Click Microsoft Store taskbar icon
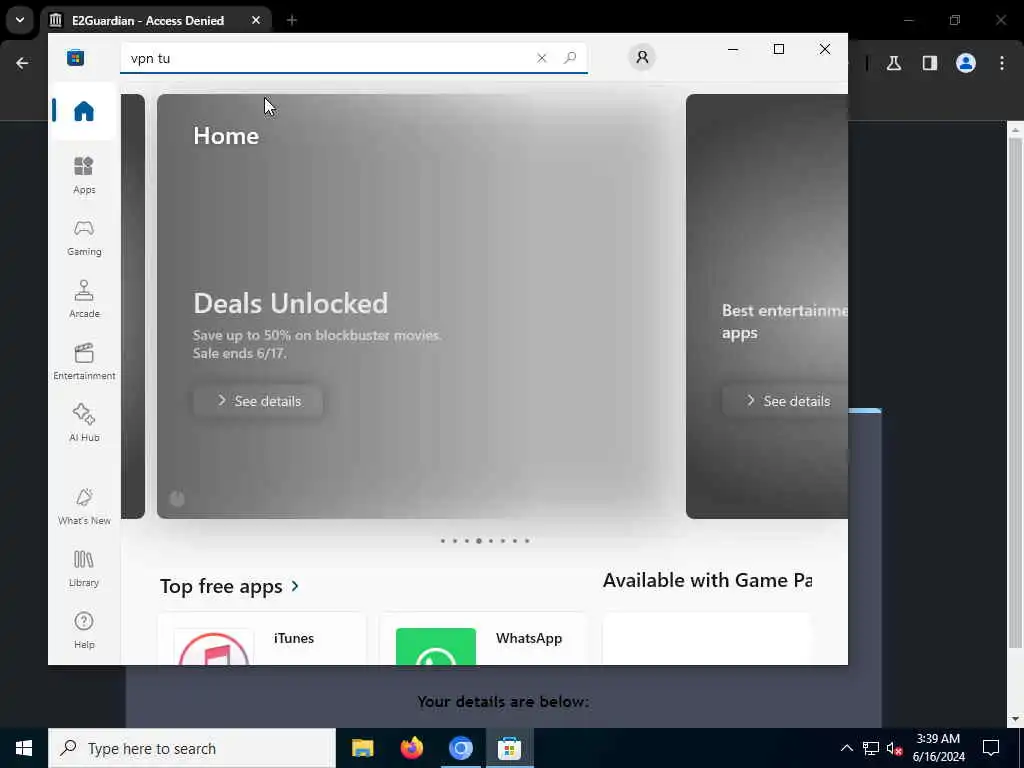 coord(509,748)
